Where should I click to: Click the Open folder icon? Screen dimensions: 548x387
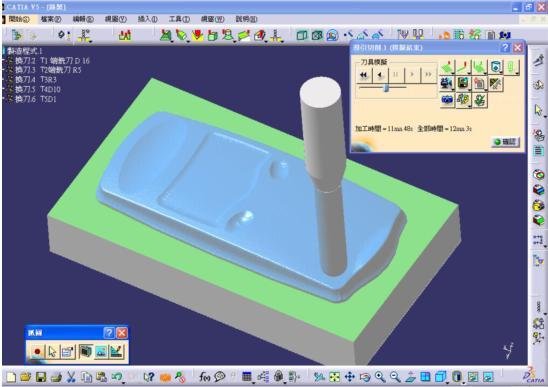click(x=26, y=377)
